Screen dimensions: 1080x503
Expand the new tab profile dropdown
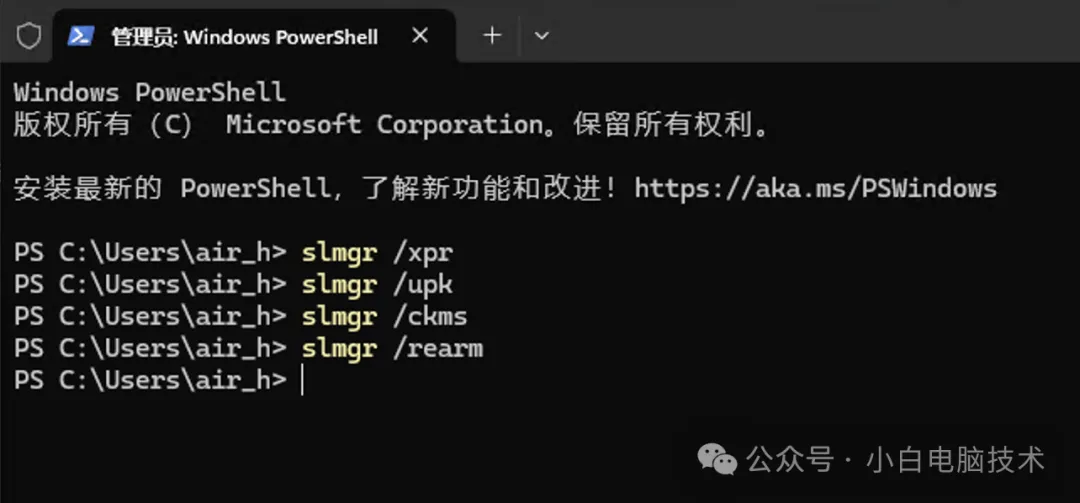[x=541, y=36]
